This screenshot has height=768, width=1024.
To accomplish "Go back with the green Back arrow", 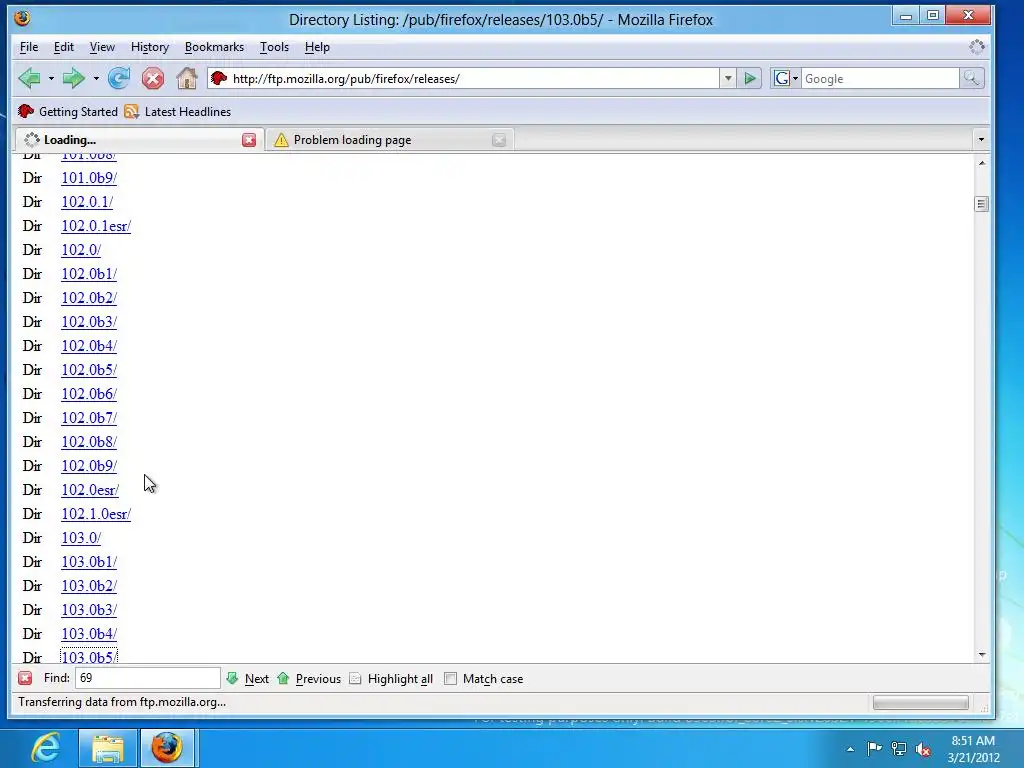I will [x=29, y=79].
